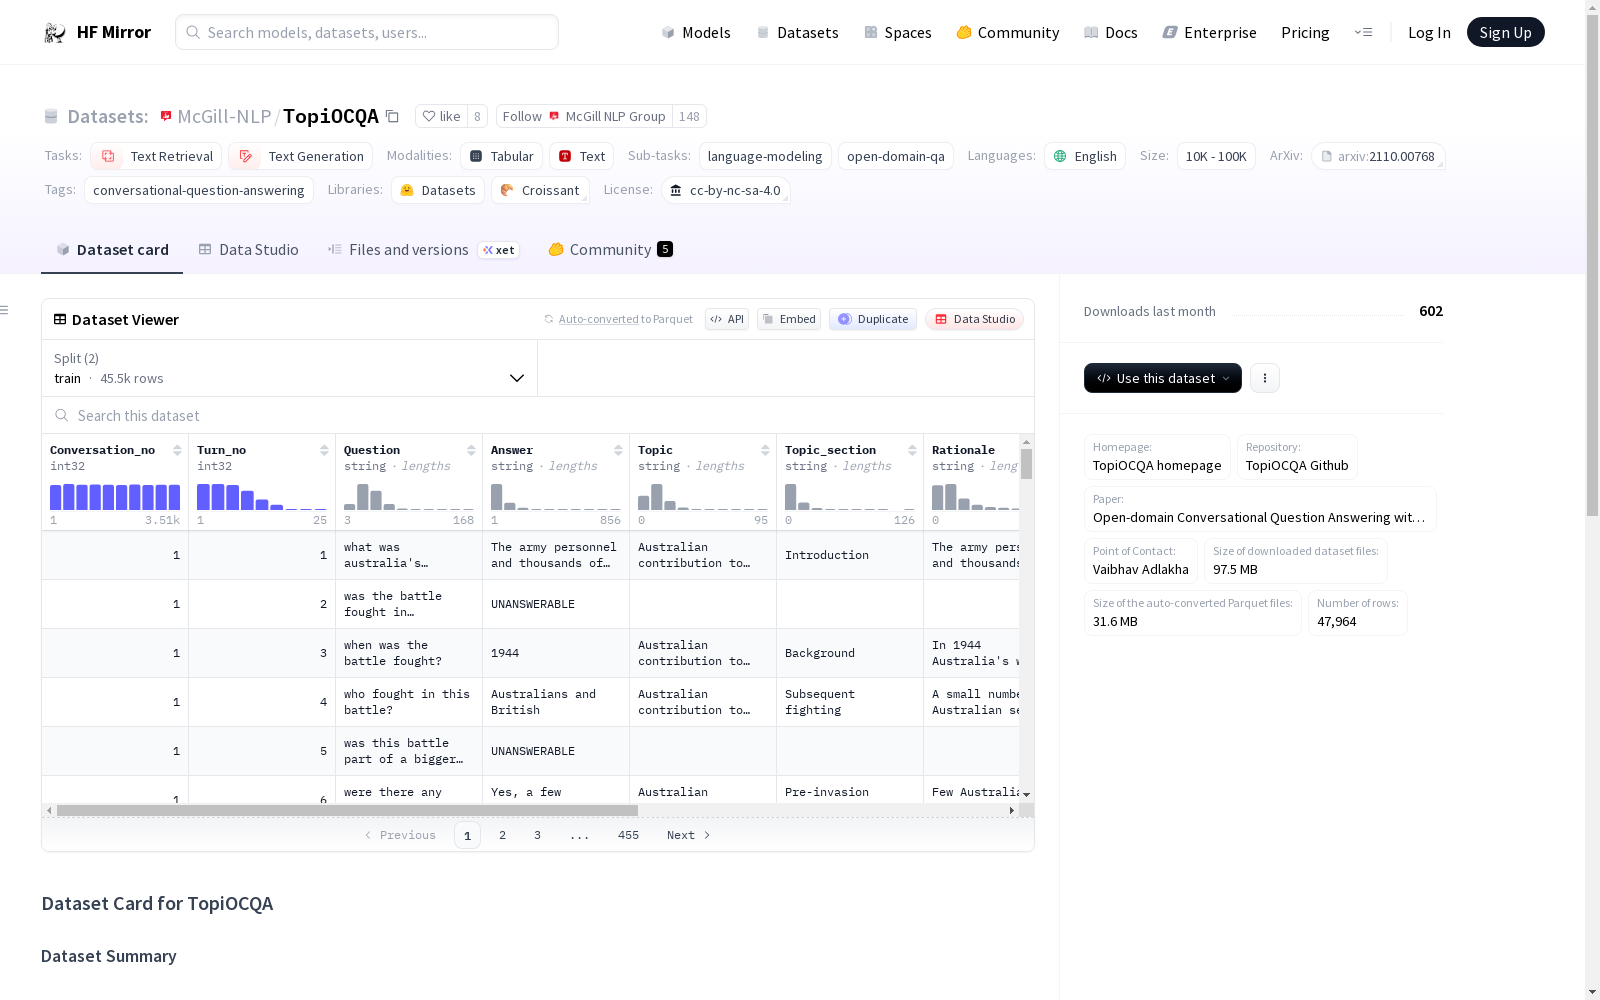Click the Embed button
1600x1000 pixels.
pyautogui.click(x=789, y=319)
